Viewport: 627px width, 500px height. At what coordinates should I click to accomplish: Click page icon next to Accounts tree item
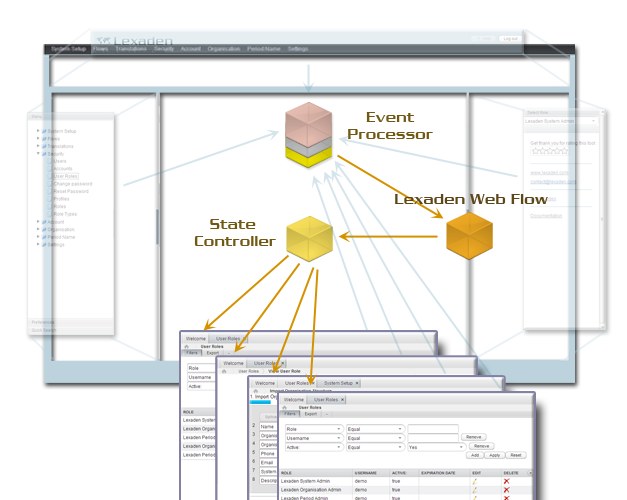[x=50, y=169]
